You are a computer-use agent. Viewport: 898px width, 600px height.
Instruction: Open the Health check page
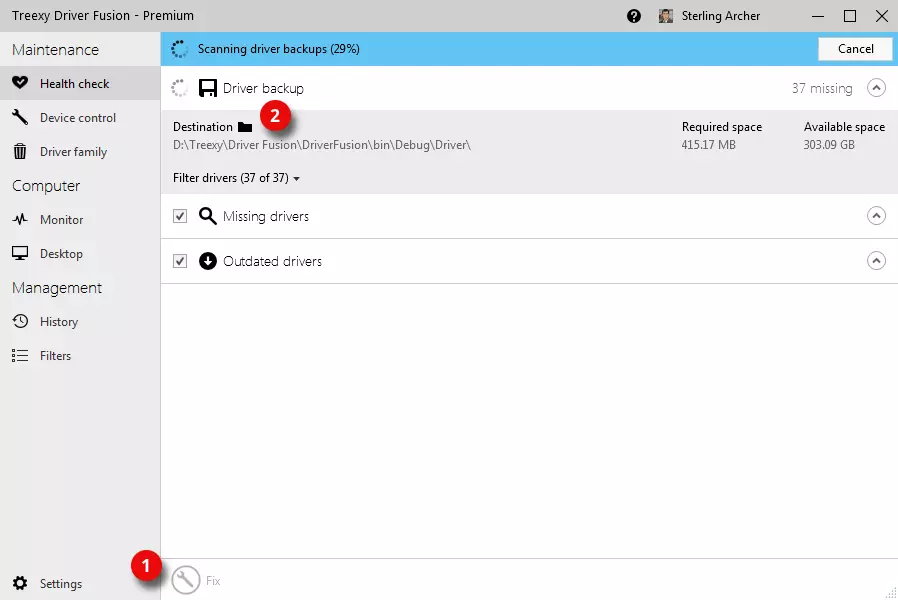tap(80, 84)
